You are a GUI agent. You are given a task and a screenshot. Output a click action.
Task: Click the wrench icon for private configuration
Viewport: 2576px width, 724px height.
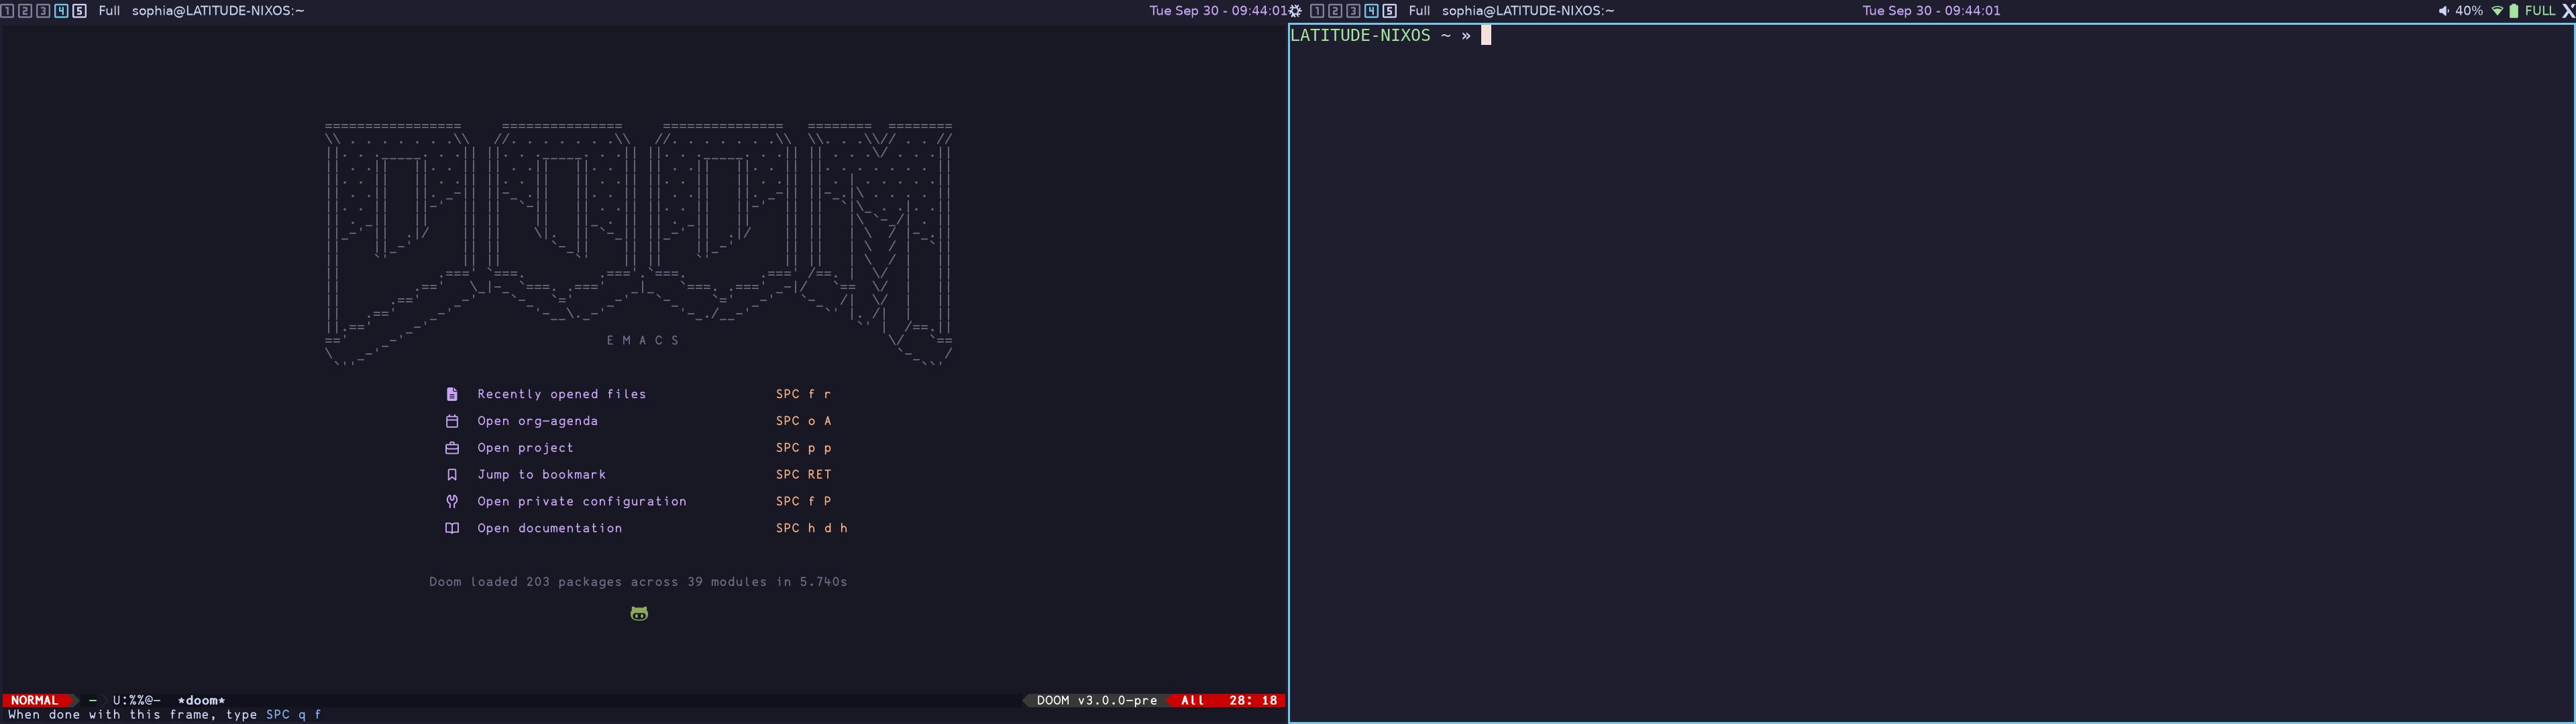click(452, 502)
